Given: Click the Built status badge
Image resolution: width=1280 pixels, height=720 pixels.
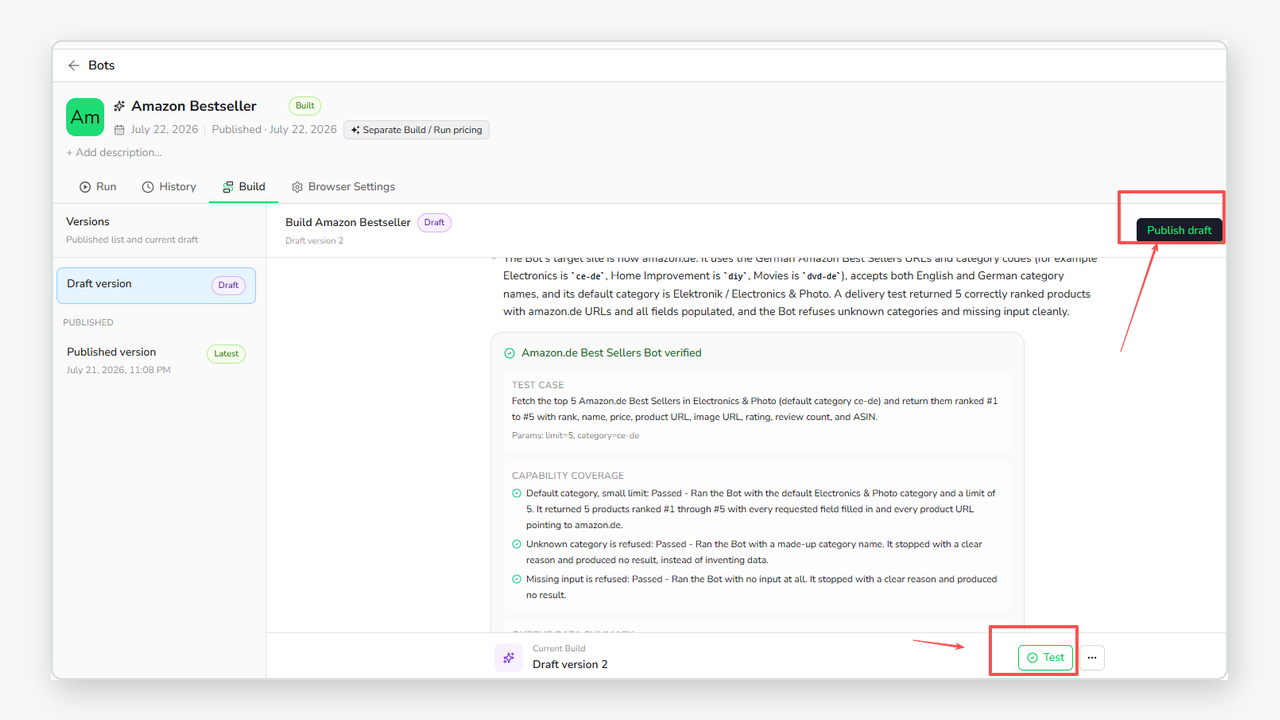Looking at the screenshot, I should point(305,105).
